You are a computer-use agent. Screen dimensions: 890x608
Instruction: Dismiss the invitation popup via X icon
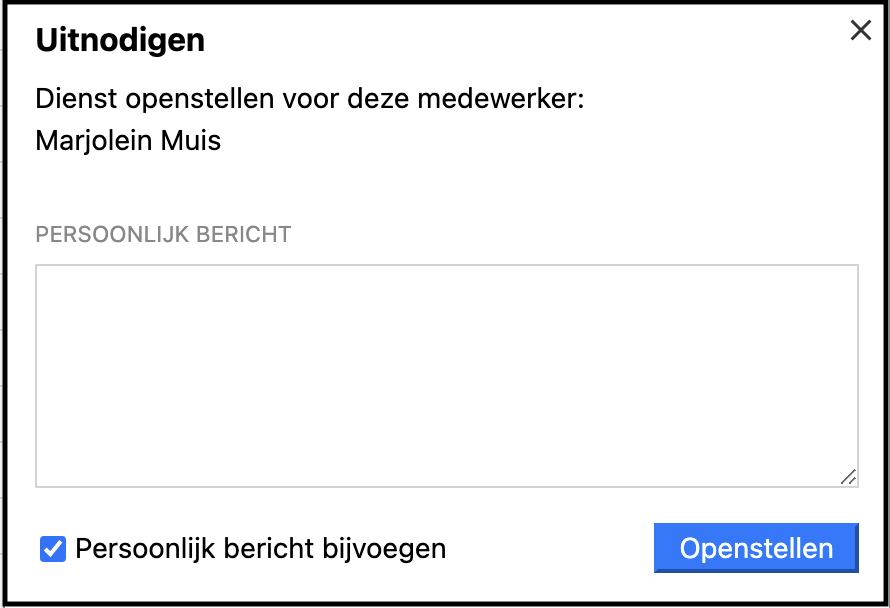tap(860, 31)
